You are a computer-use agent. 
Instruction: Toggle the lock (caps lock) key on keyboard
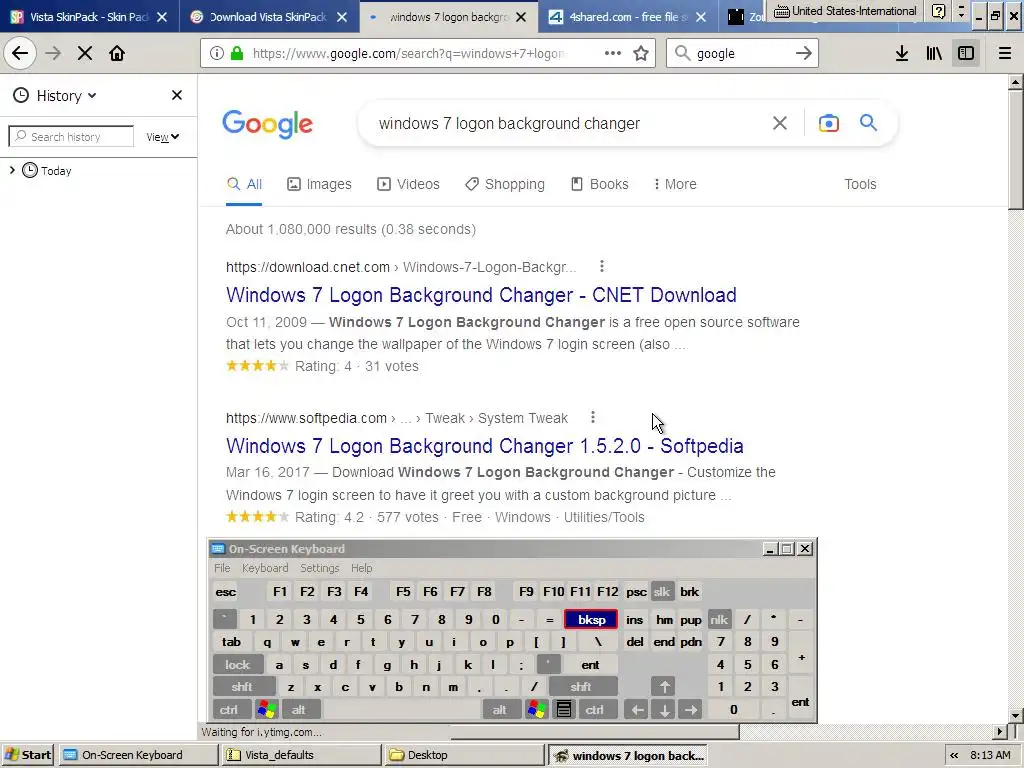point(238,665)
